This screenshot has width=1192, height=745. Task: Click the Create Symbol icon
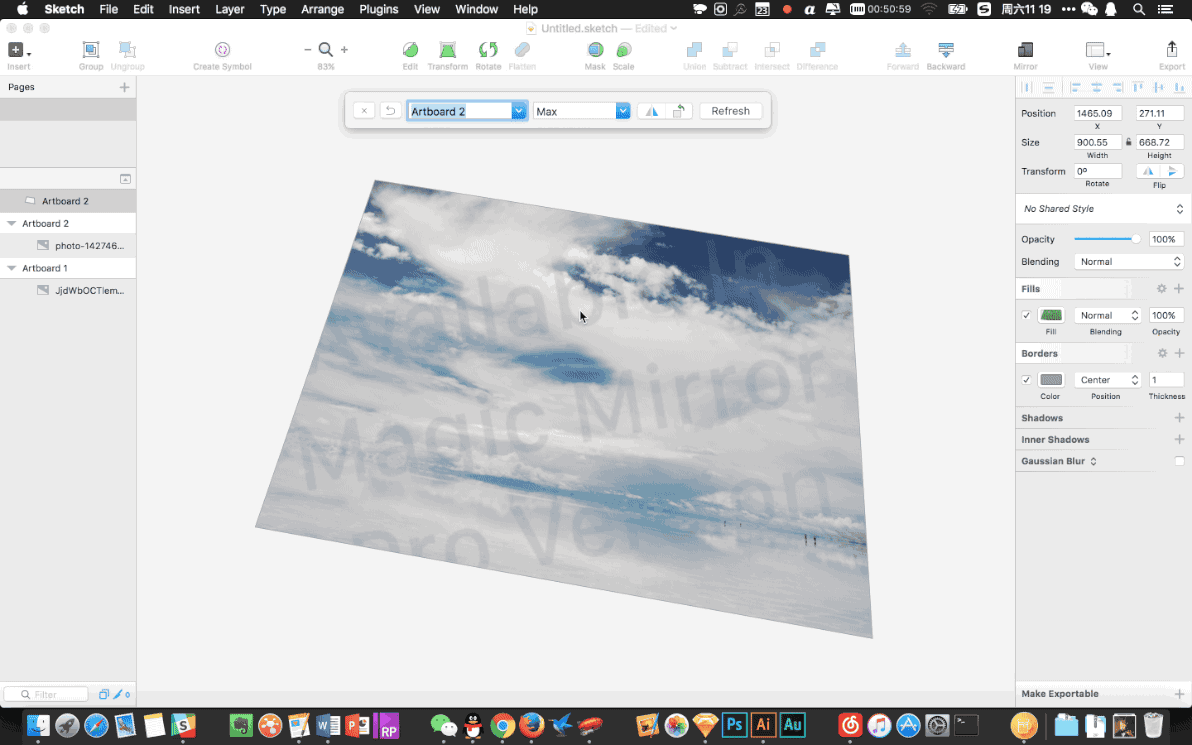click(x=222, y=50)
